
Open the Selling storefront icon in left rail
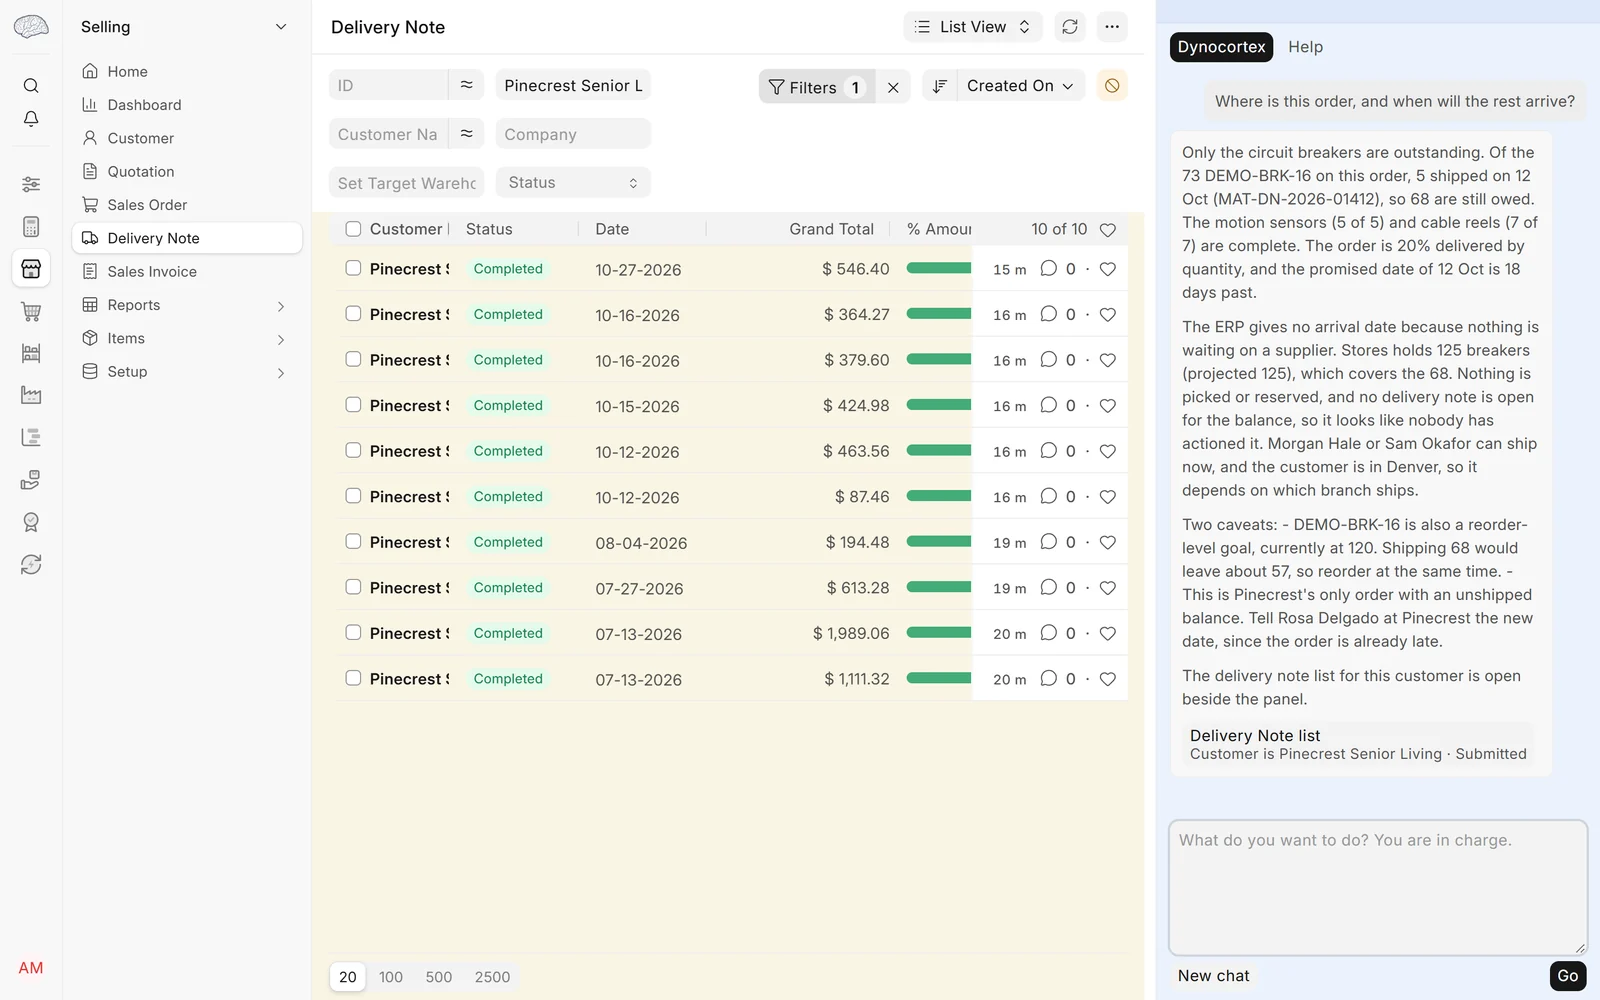pos(31,269)
